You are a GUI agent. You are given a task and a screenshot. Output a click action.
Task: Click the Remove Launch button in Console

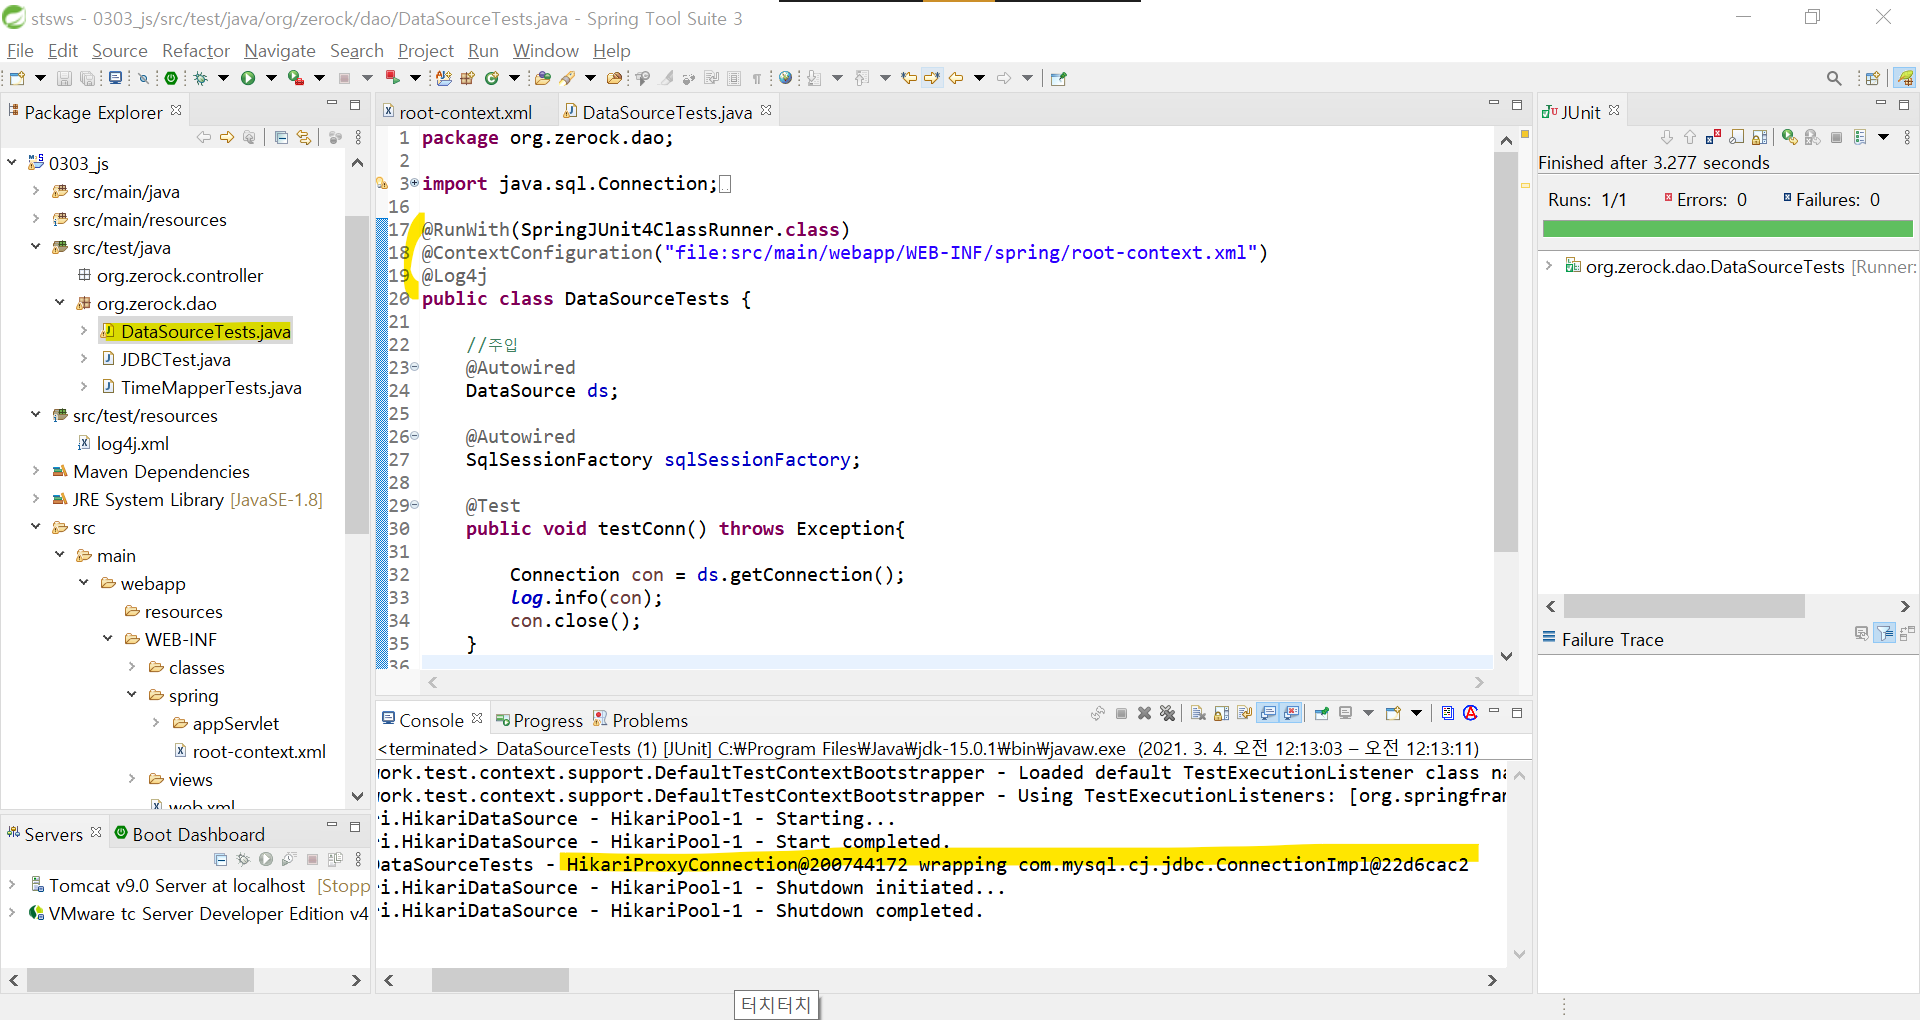point(1144,714)
